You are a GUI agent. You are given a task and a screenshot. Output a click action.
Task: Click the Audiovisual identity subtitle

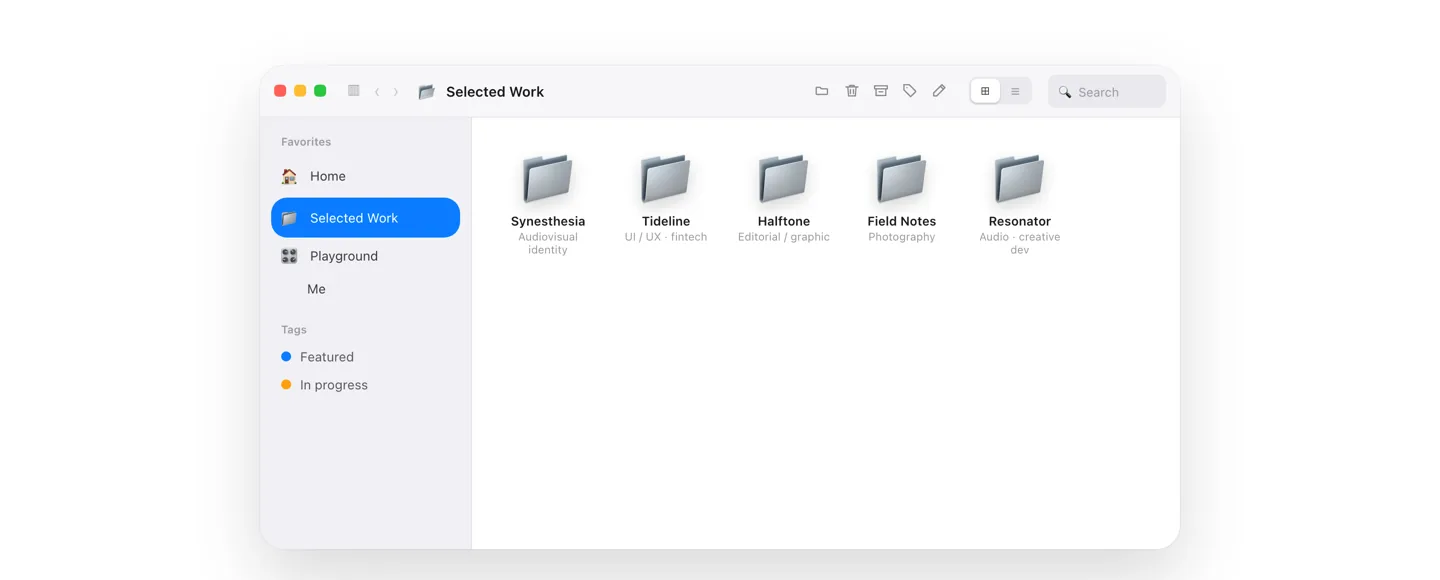pos(548,243)
